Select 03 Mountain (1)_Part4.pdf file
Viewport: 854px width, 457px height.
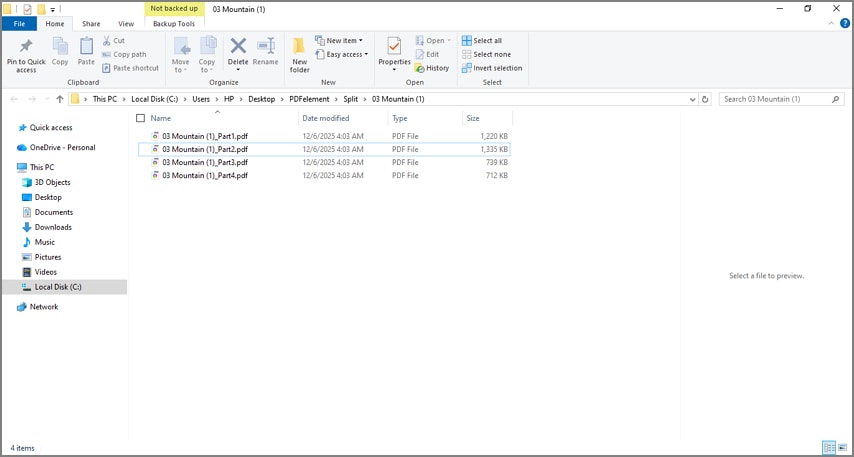point(324,175)
